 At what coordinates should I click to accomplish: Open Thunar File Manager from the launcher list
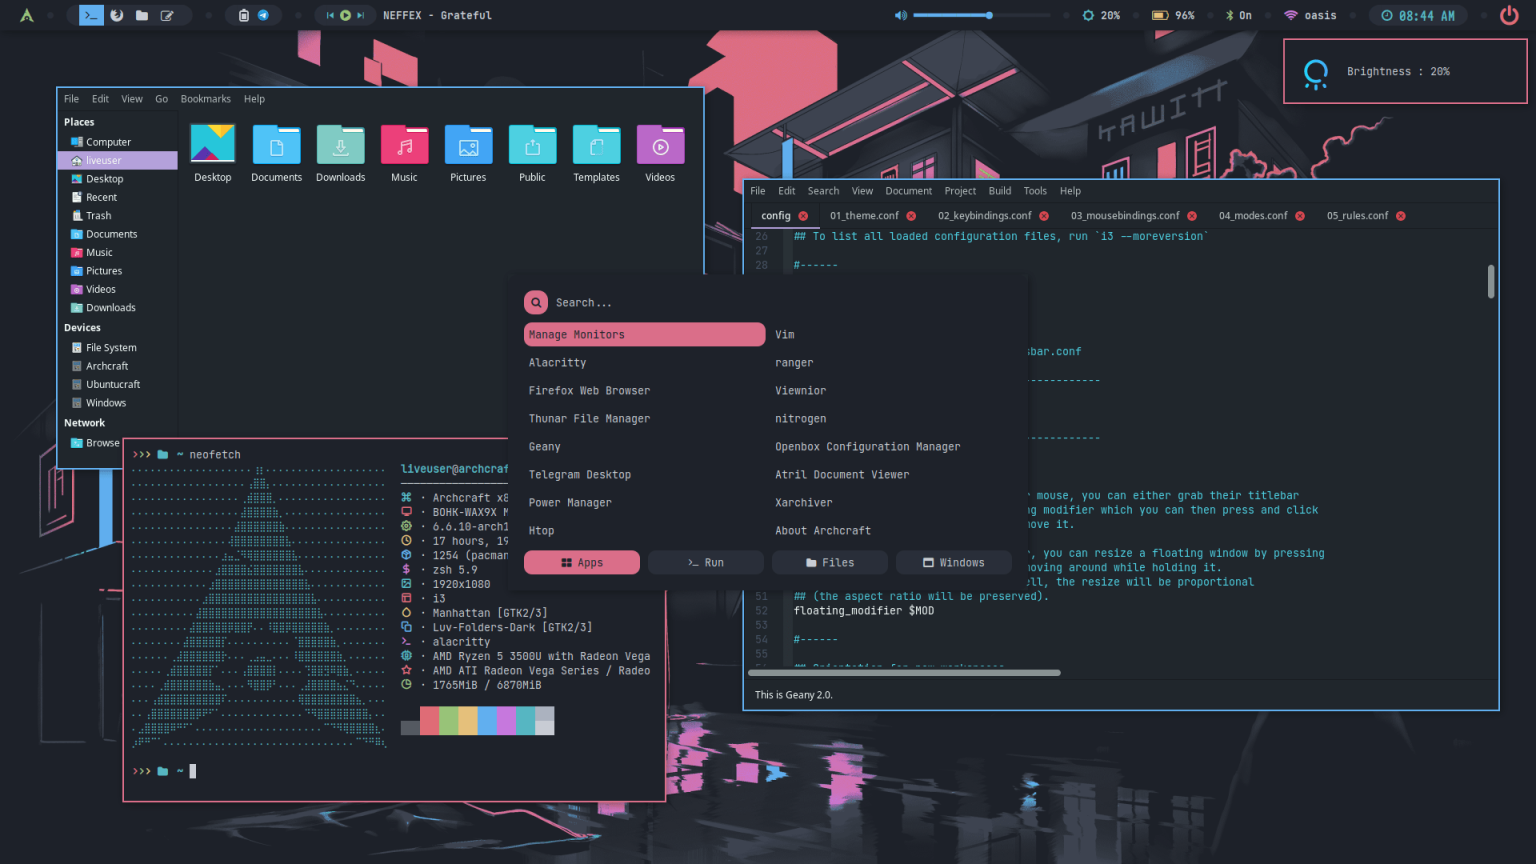point(589,418)
